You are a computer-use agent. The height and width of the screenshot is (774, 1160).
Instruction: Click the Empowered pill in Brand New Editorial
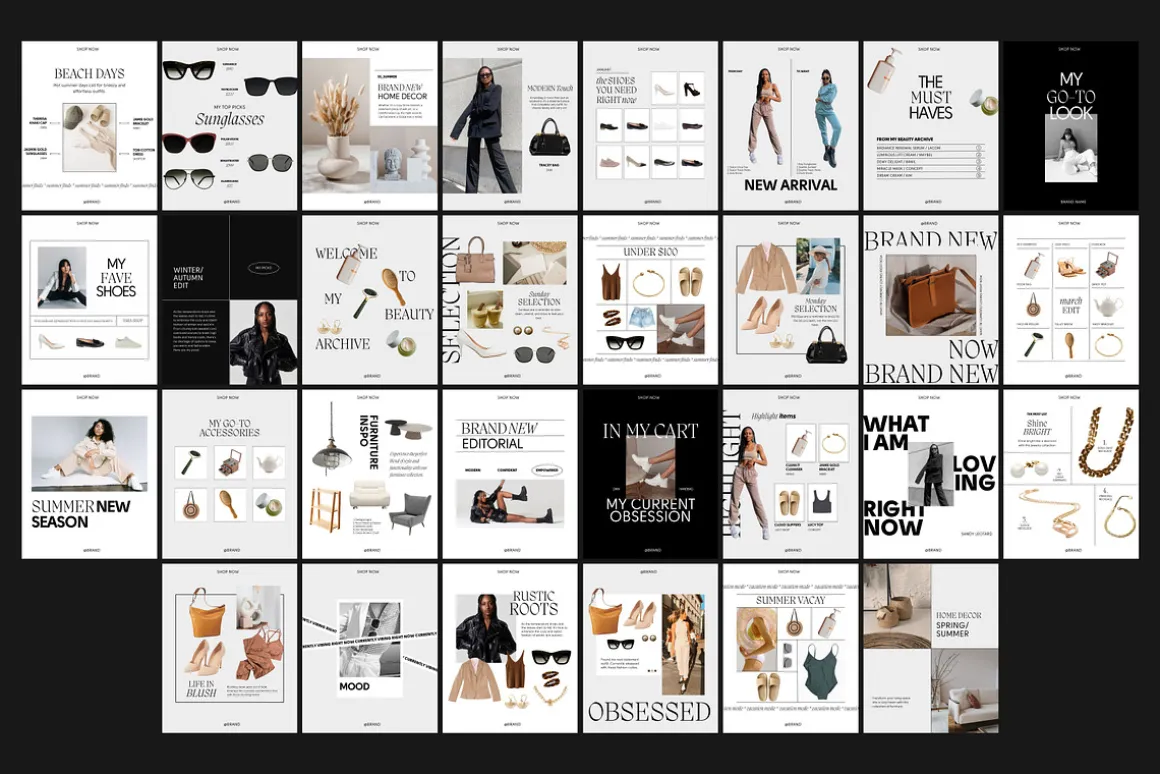[546, 470]
